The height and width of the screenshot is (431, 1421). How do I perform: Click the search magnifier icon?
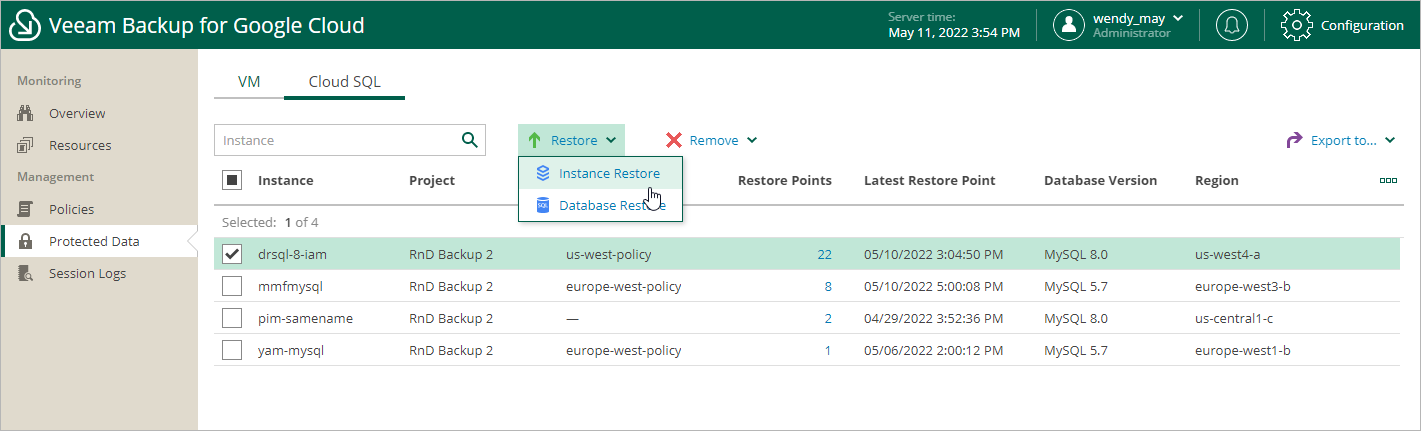[469, 140]
